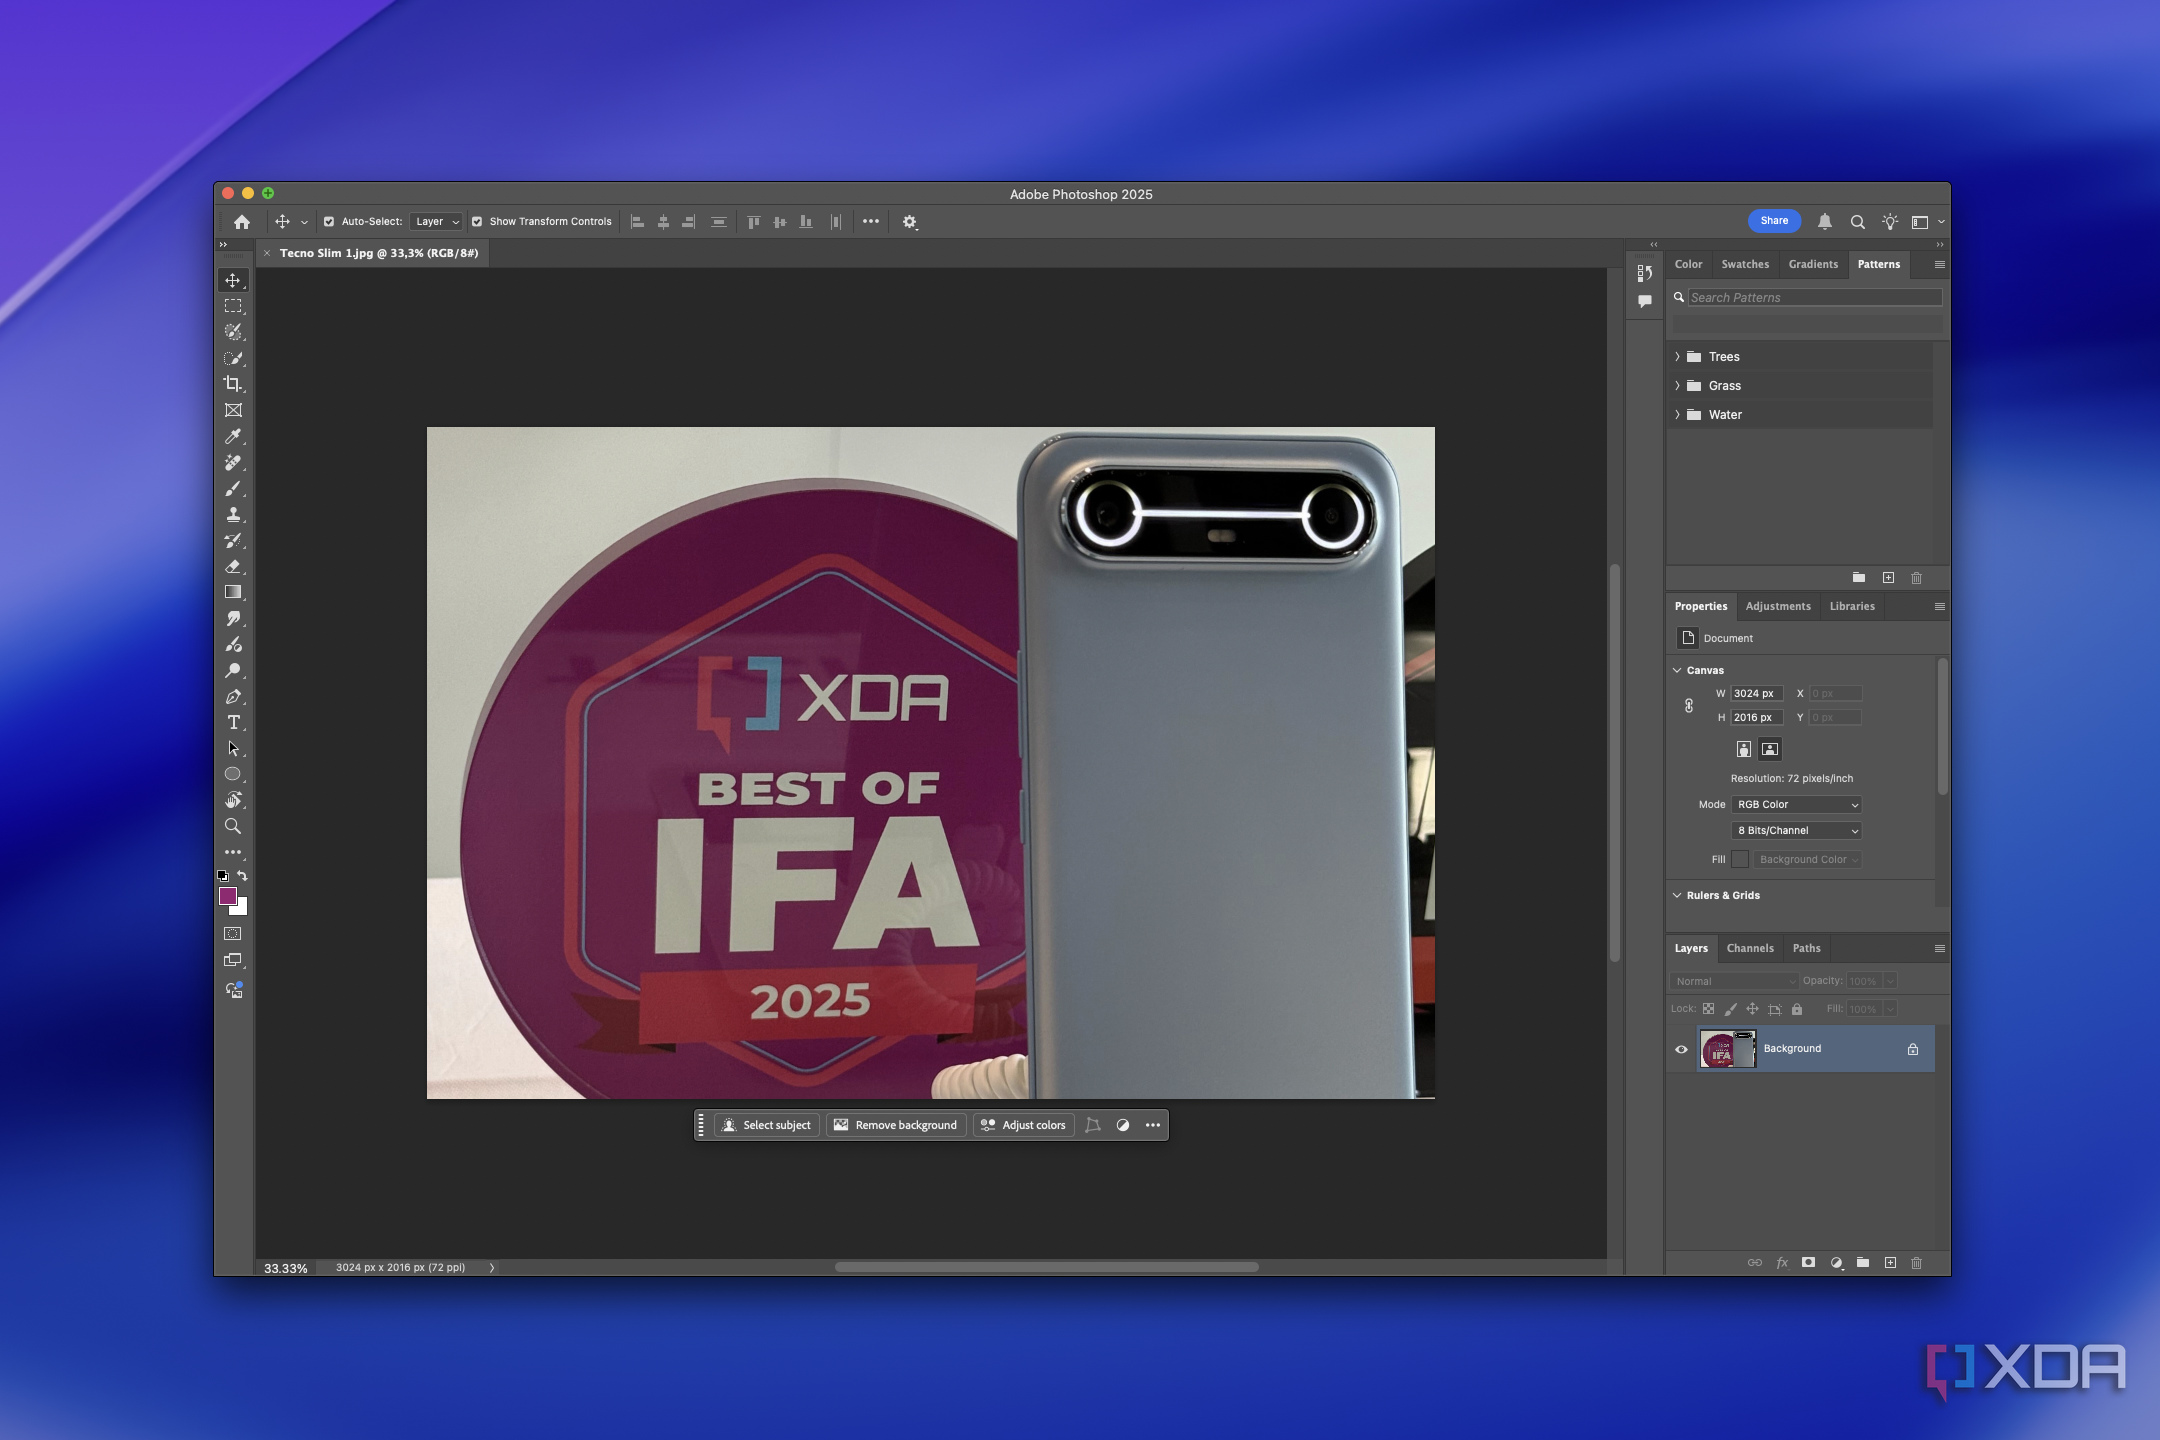The height and width of the screenshot is (1440, 2160).
Task: Open the workspace switcher dropdown
Action: tap(1927, 222)
